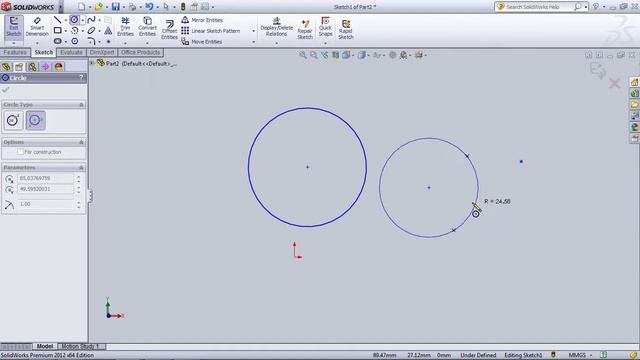Switch to the Model tab at bottom

[x=45, y=346]
